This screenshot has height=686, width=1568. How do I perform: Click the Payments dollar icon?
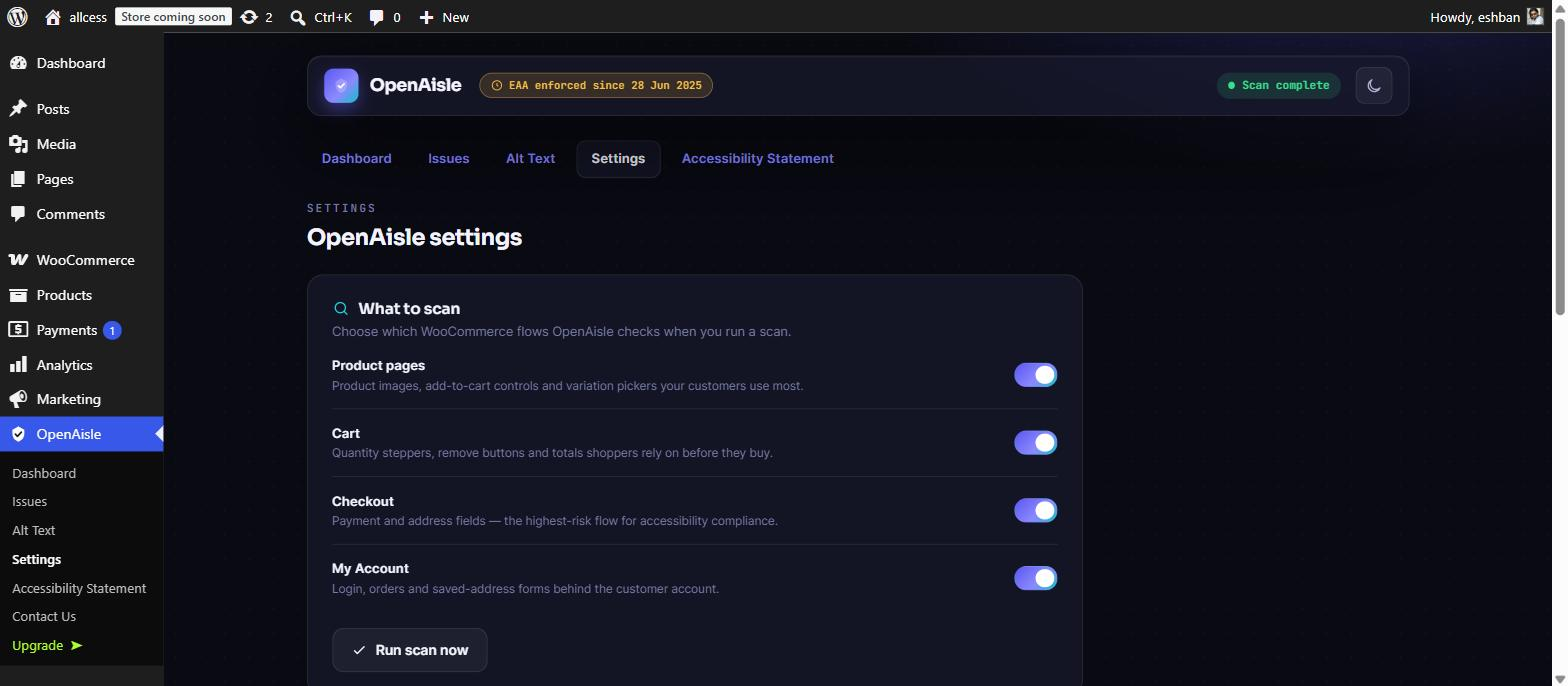(x=18, y=330)
